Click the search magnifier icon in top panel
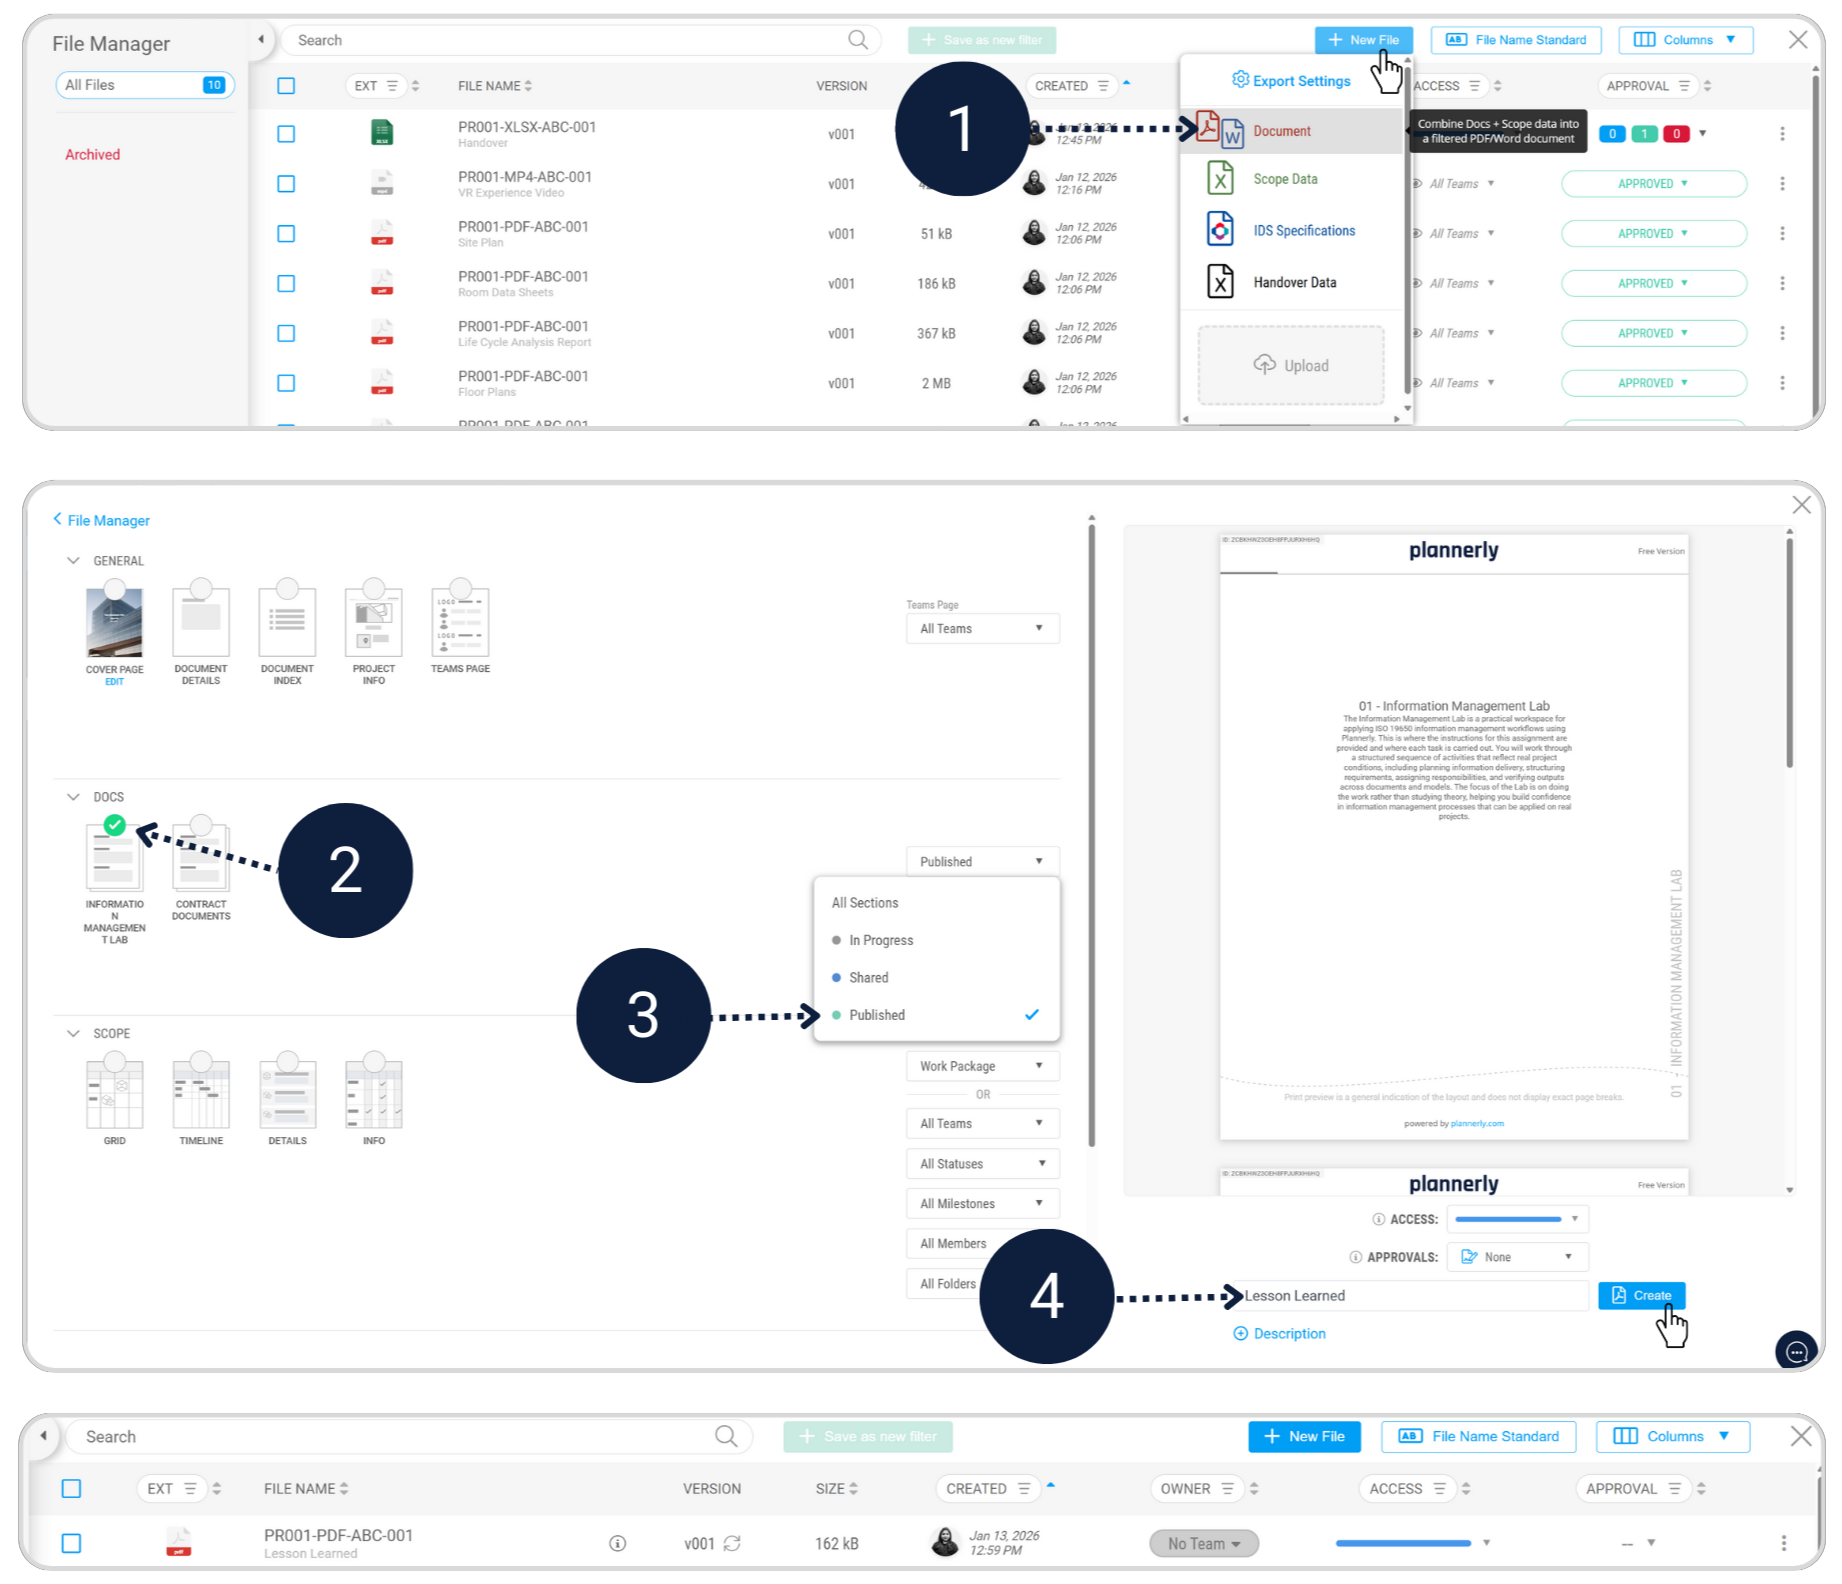Image resolution: width=1842 pixels, height=1584 pixels. pos(857,40)
